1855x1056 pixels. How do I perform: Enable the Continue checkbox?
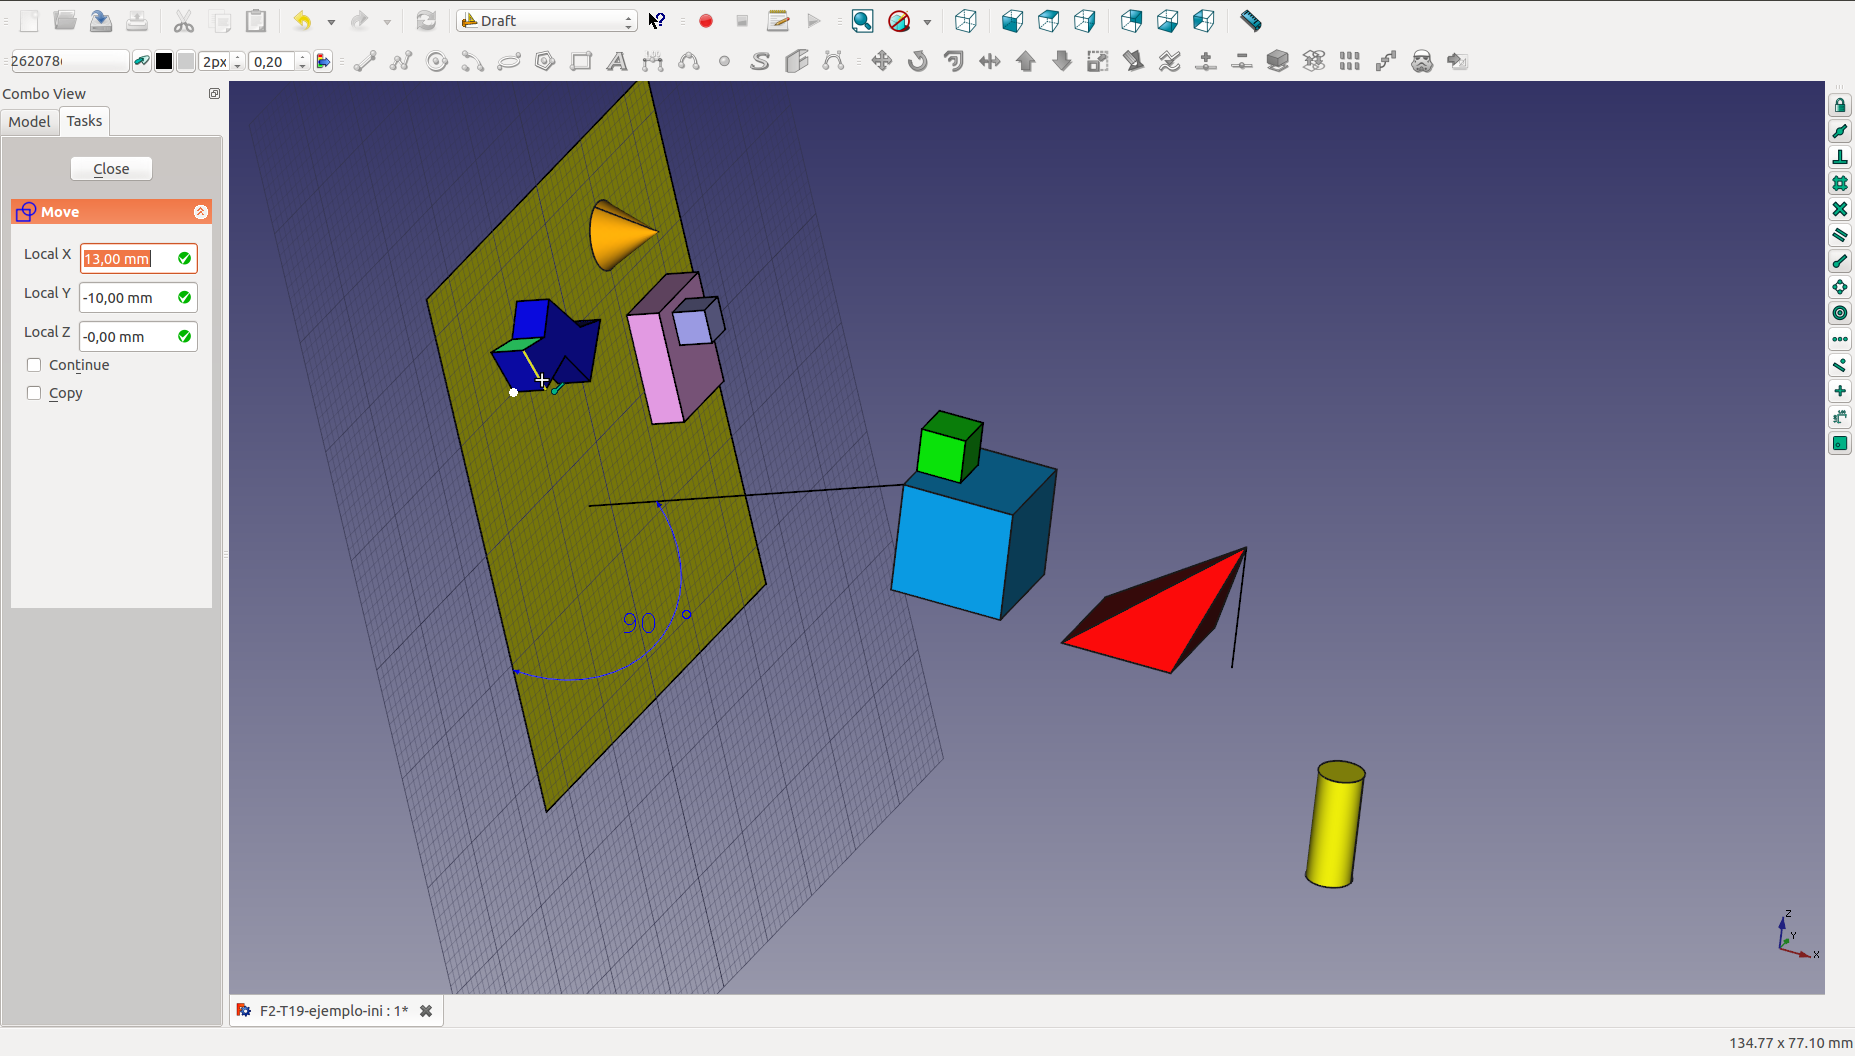click(x=34, y=365)
